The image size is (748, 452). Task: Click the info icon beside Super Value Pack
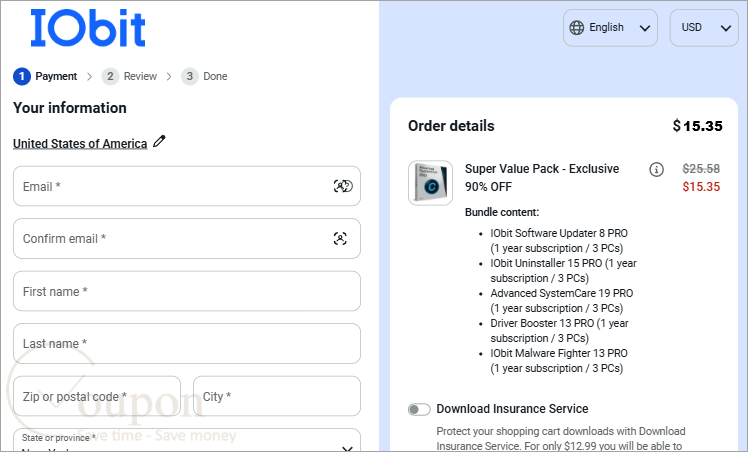[656, 169]
